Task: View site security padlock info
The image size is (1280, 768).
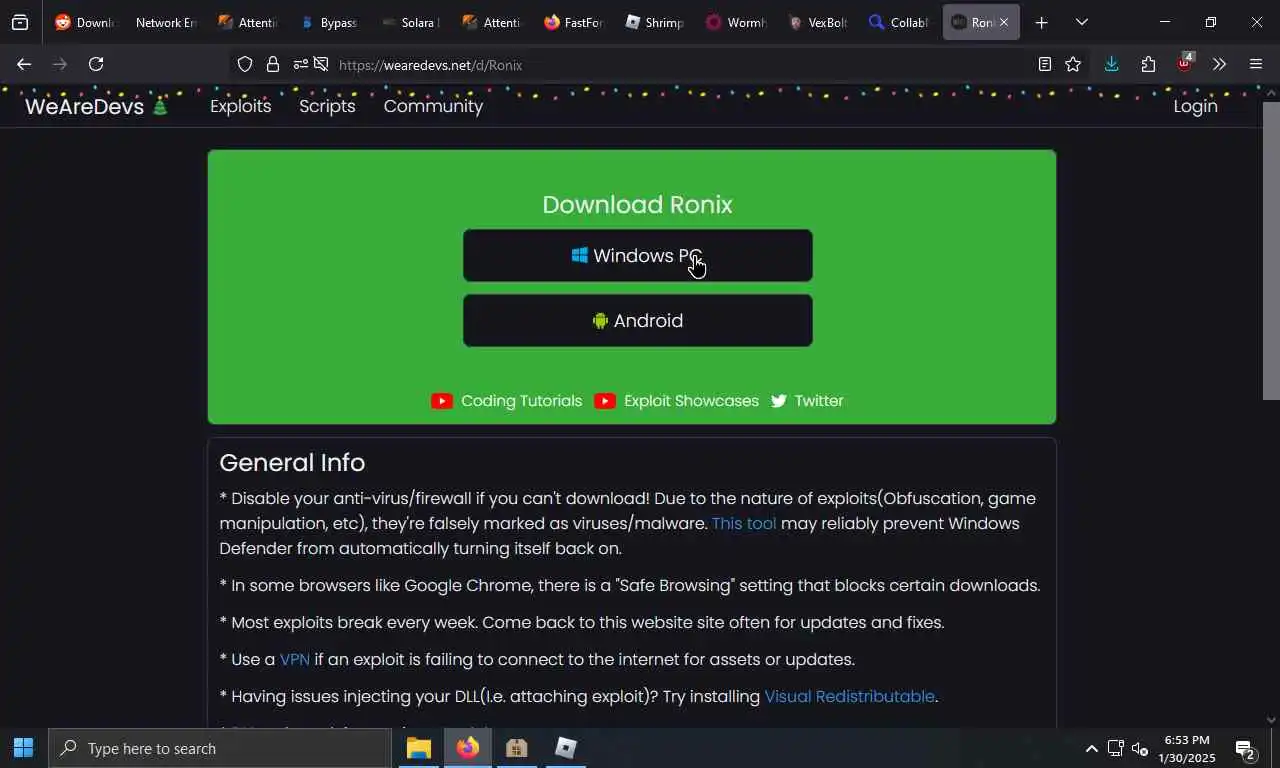Action: [x=273, y=64]
